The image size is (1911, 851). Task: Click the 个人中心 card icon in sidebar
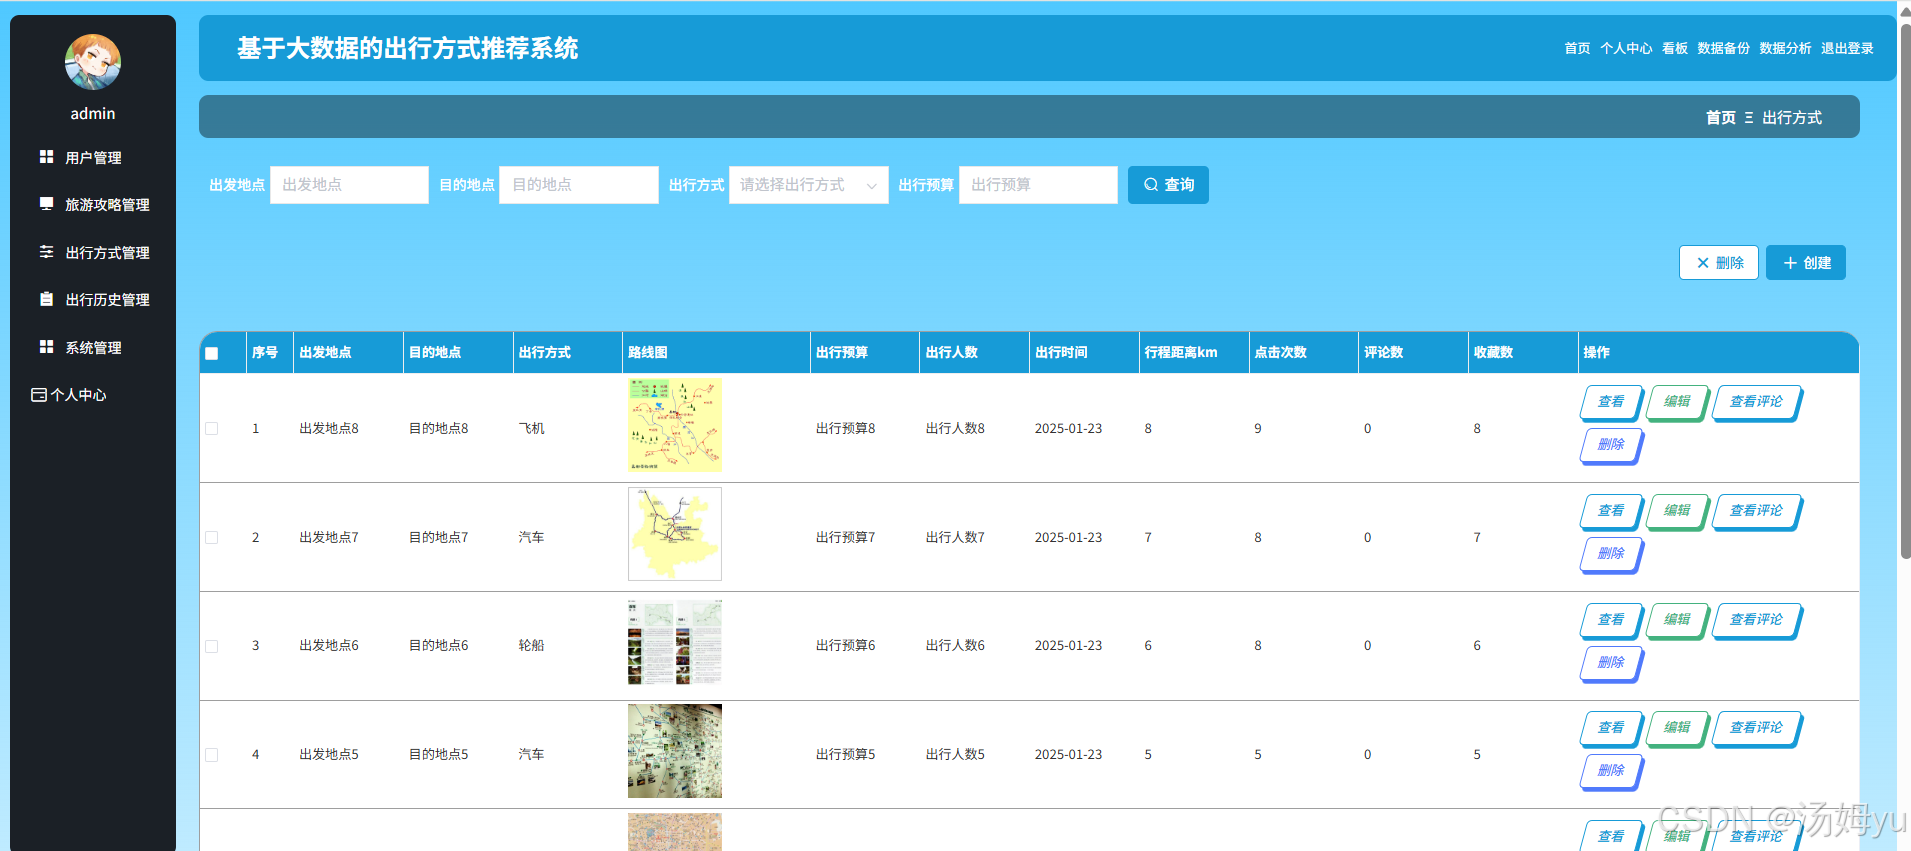click(39, 395)
